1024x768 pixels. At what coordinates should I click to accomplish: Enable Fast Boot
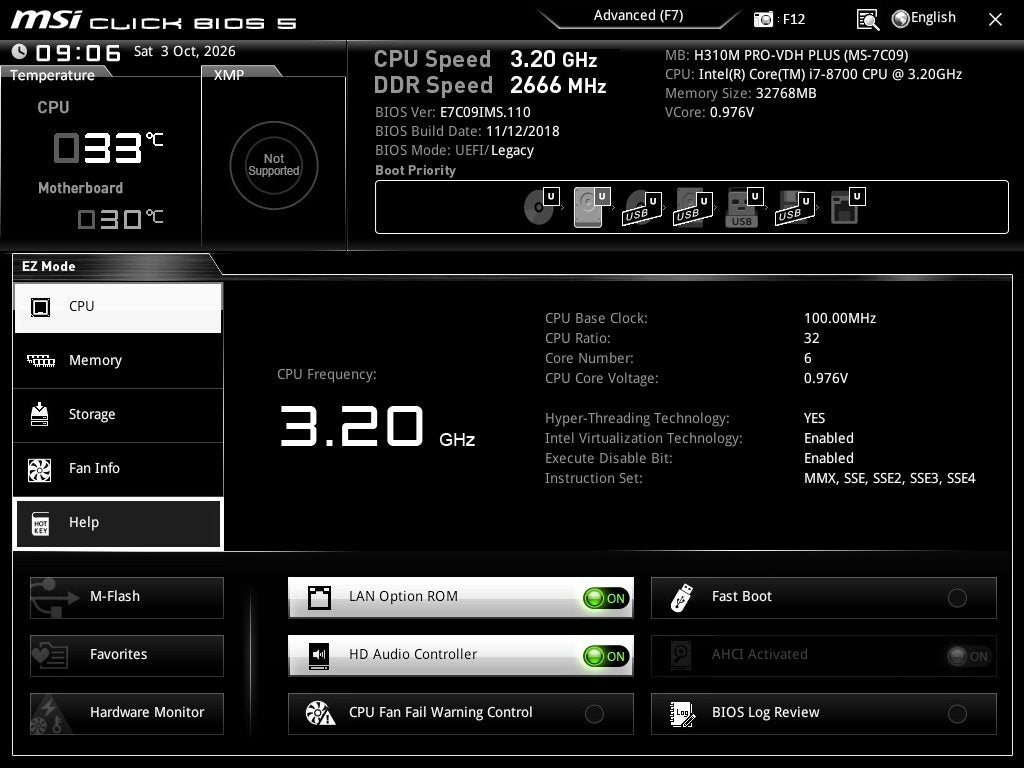tap(957, 598)
